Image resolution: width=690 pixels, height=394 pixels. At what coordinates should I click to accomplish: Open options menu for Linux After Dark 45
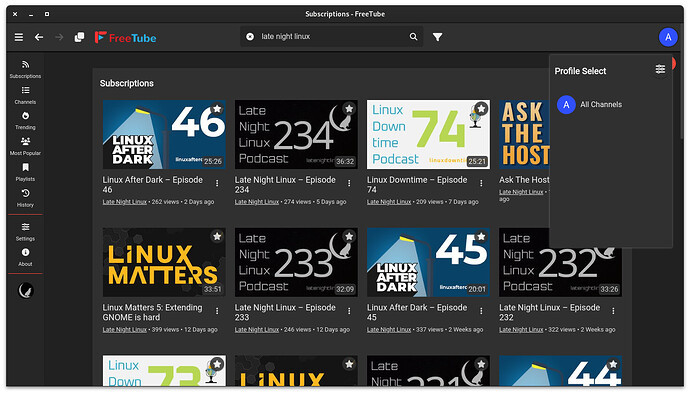pos(481,311)
